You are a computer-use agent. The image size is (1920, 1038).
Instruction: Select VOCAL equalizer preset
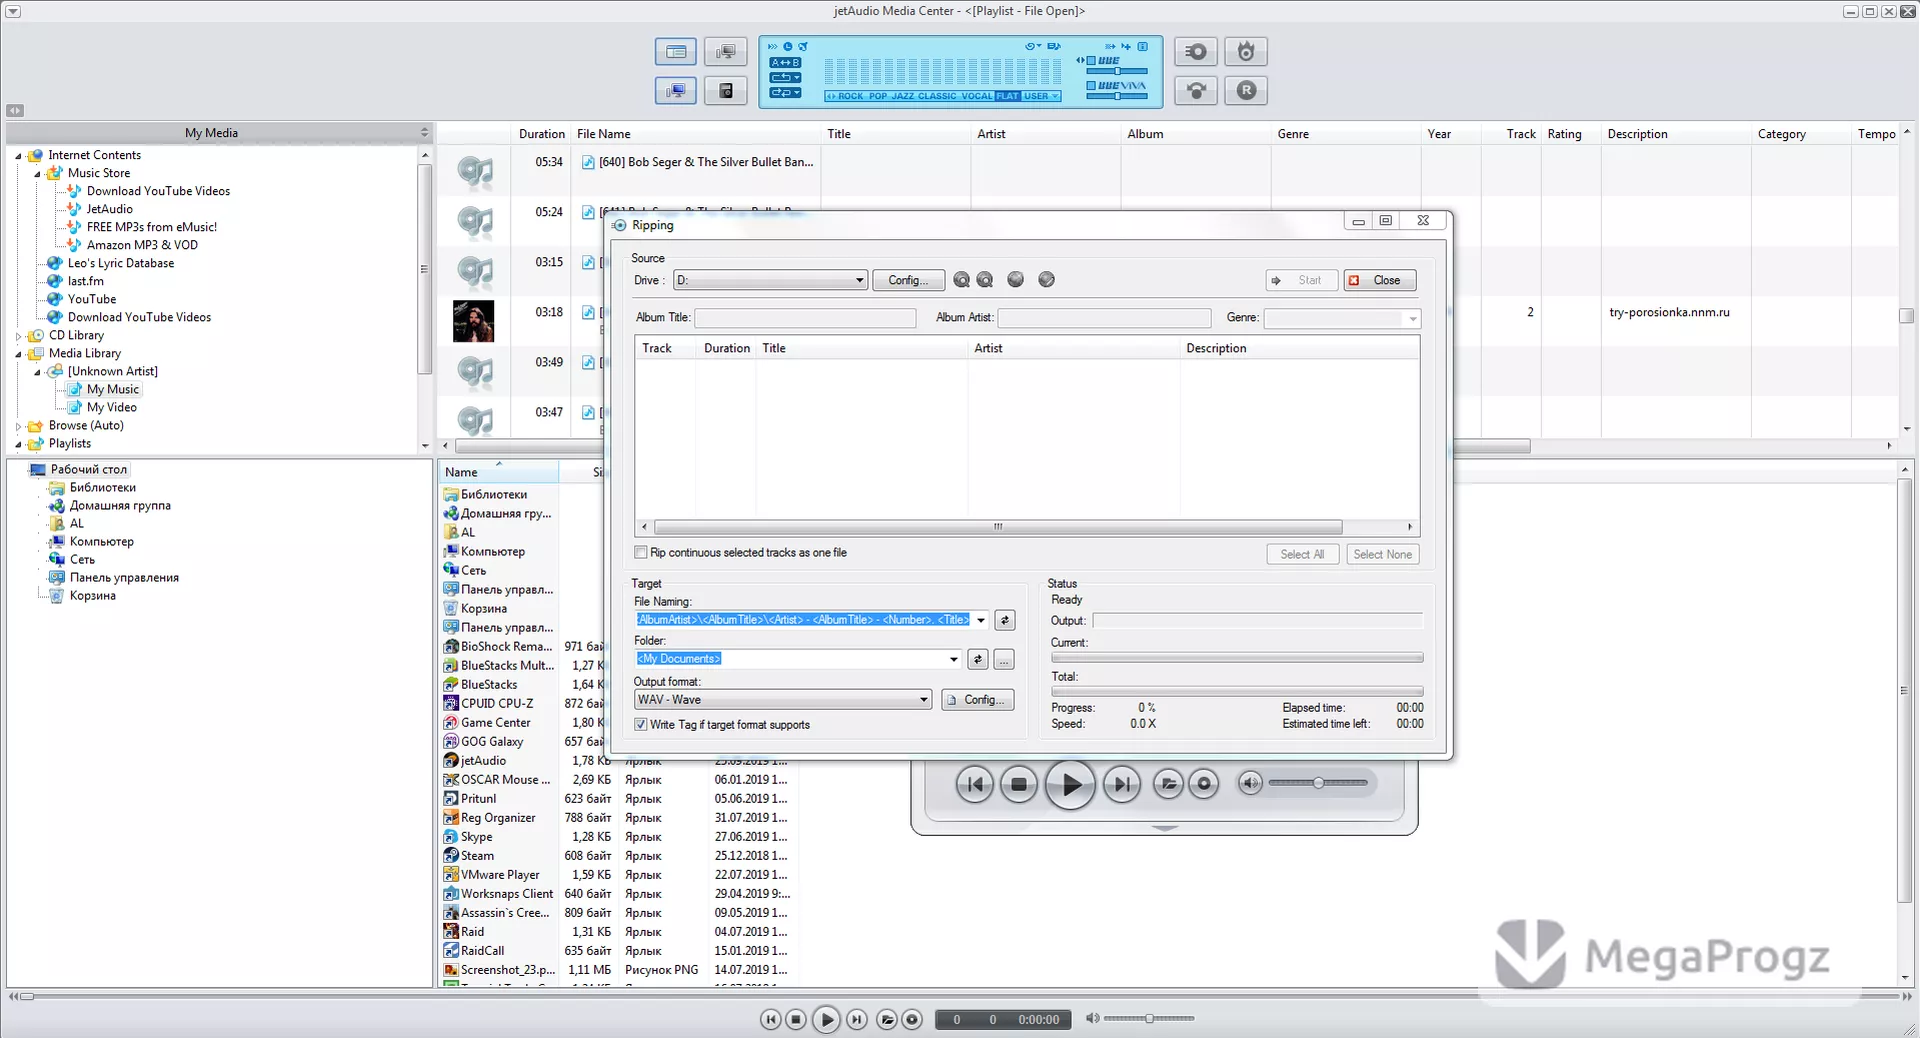click(976, 96)
